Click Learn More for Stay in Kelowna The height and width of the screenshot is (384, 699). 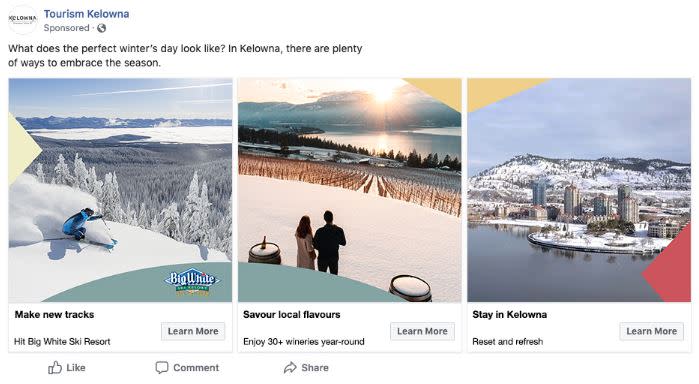pos(651,331)
